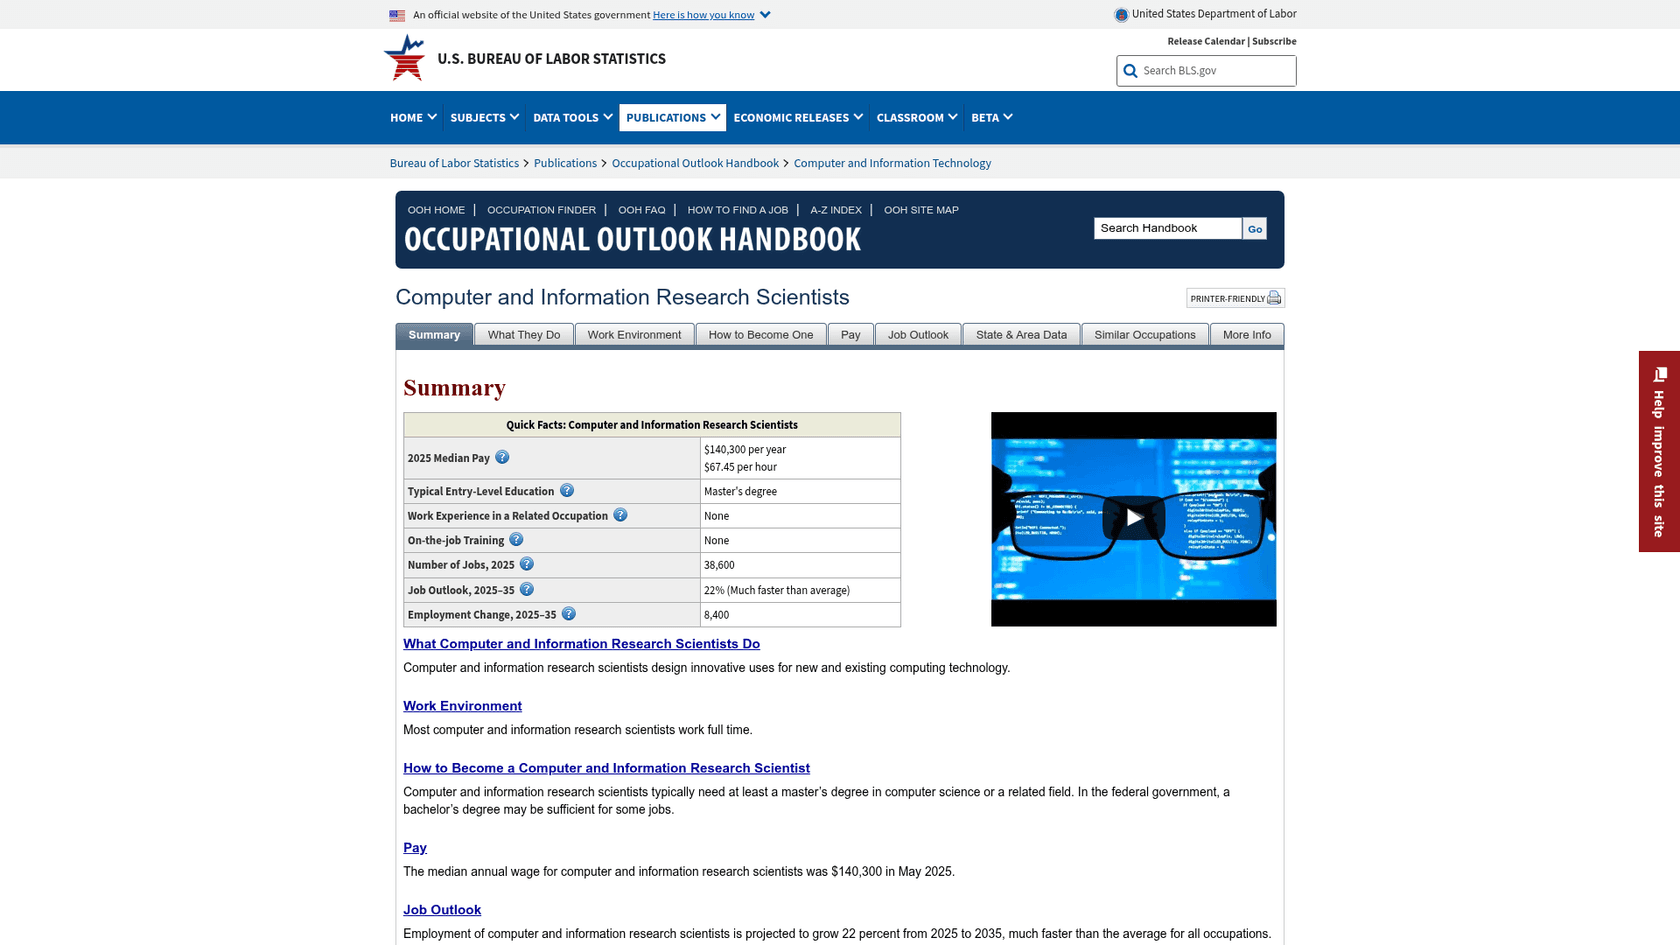Screen dimensions: 1680x945
Task: Click the Subscribe link
Action: pyautogui.click(x=1274, y=41)
